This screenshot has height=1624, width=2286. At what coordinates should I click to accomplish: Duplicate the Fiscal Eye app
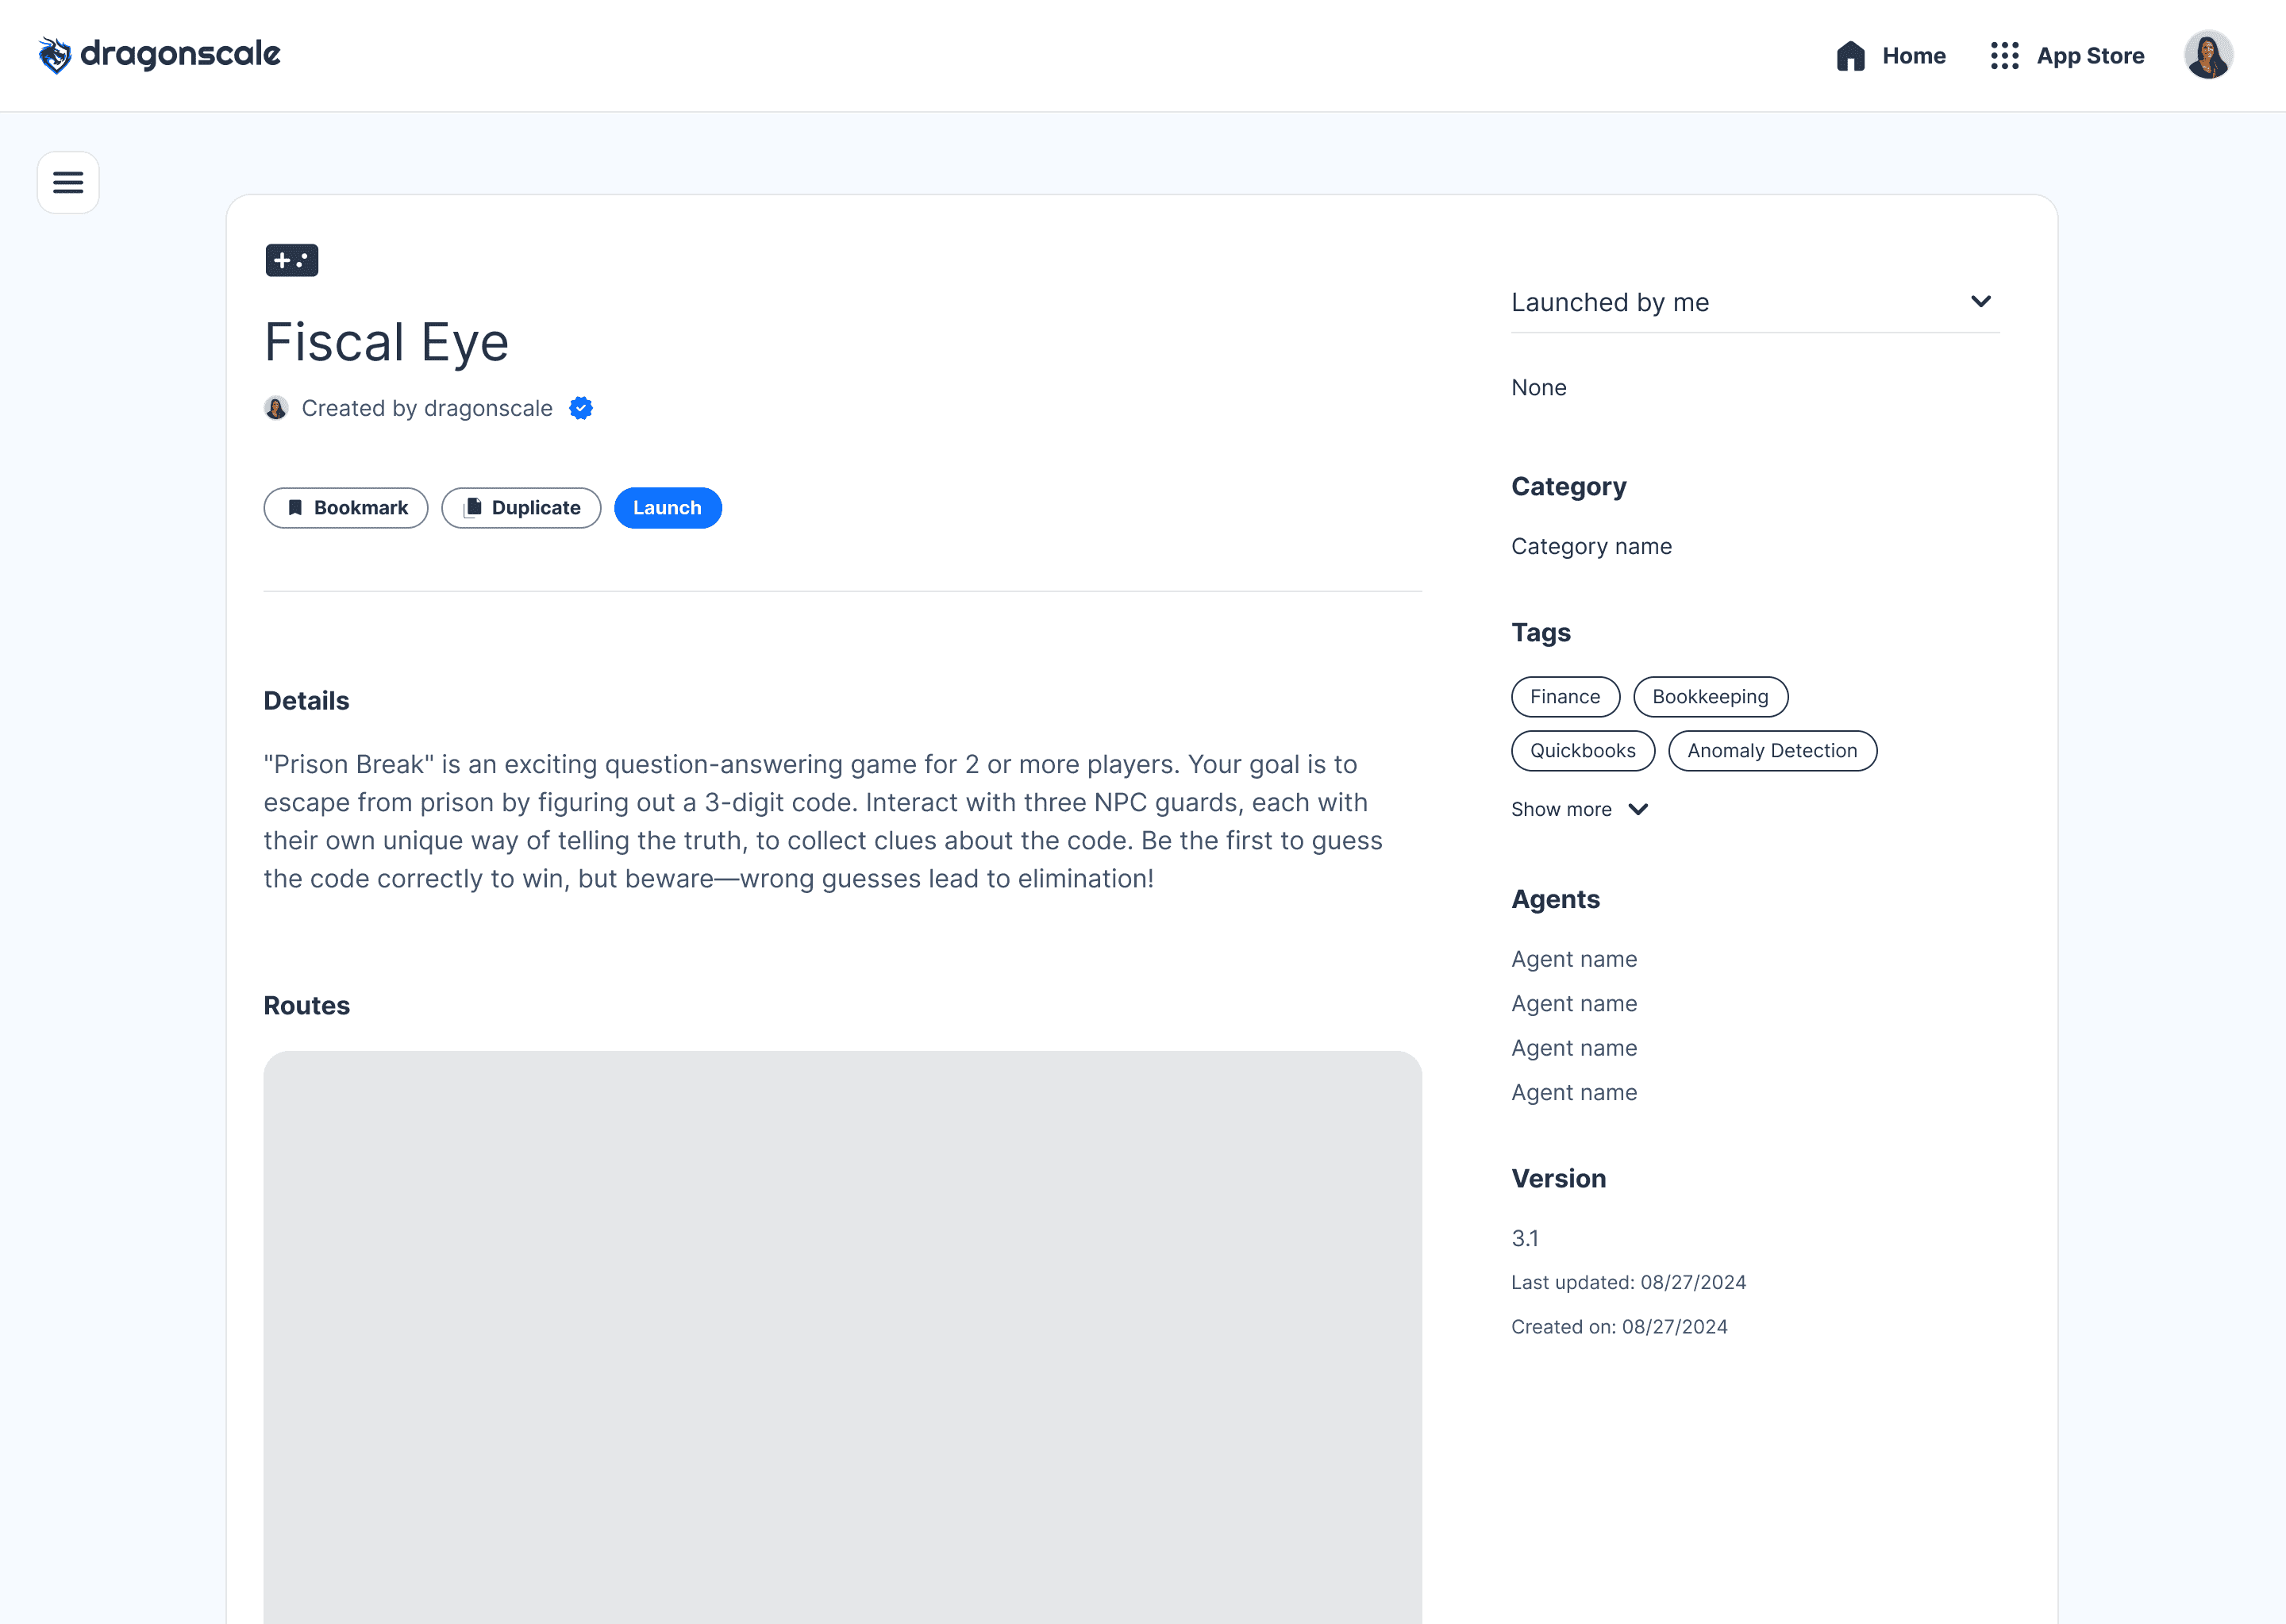521,508
